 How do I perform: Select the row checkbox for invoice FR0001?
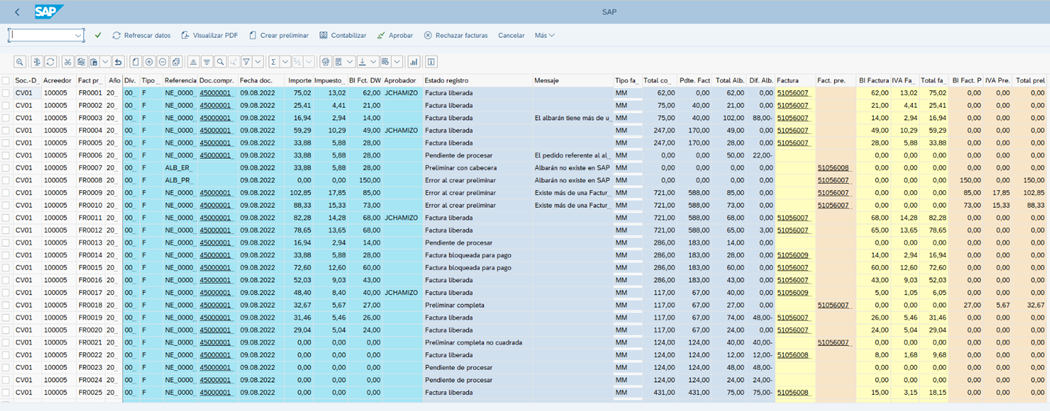pyautogui.click(x=6, y=92)
